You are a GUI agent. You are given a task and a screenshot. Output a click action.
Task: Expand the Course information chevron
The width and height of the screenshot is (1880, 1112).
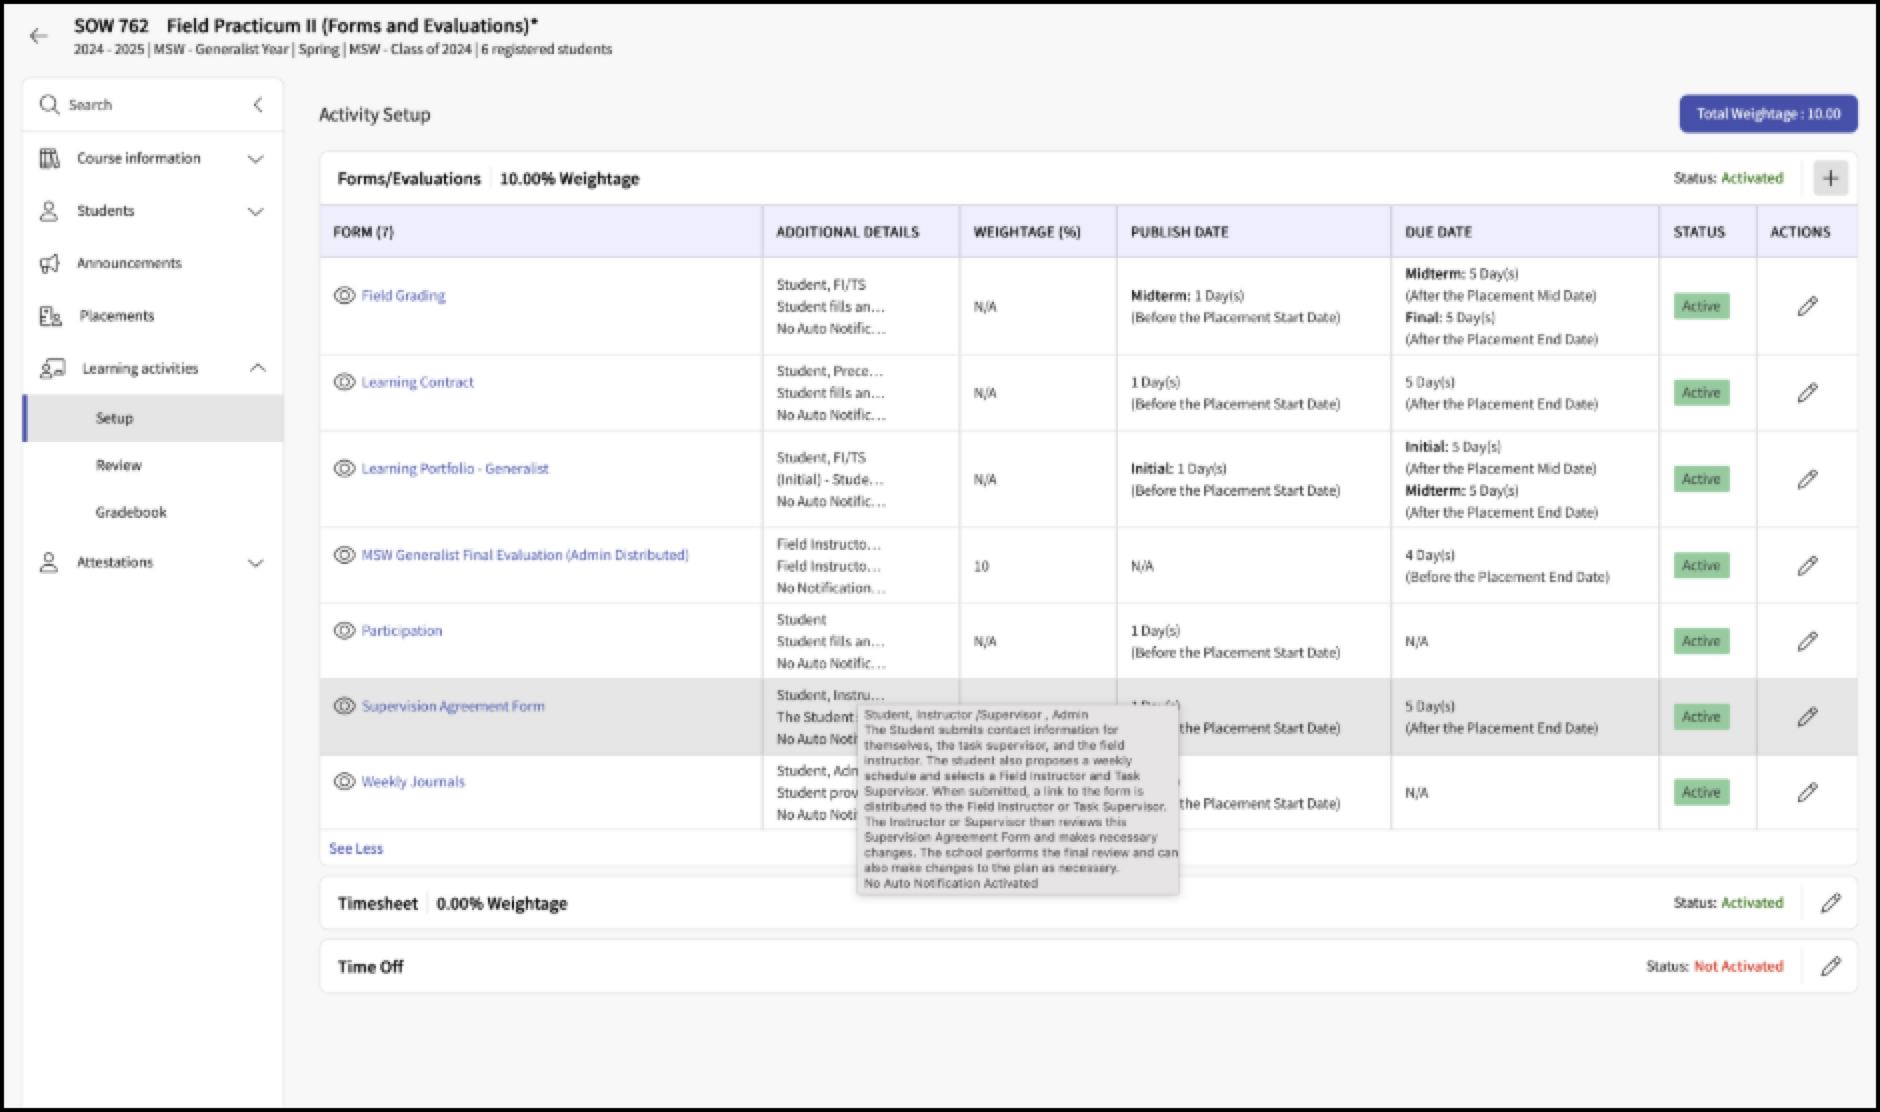[256, 159]
